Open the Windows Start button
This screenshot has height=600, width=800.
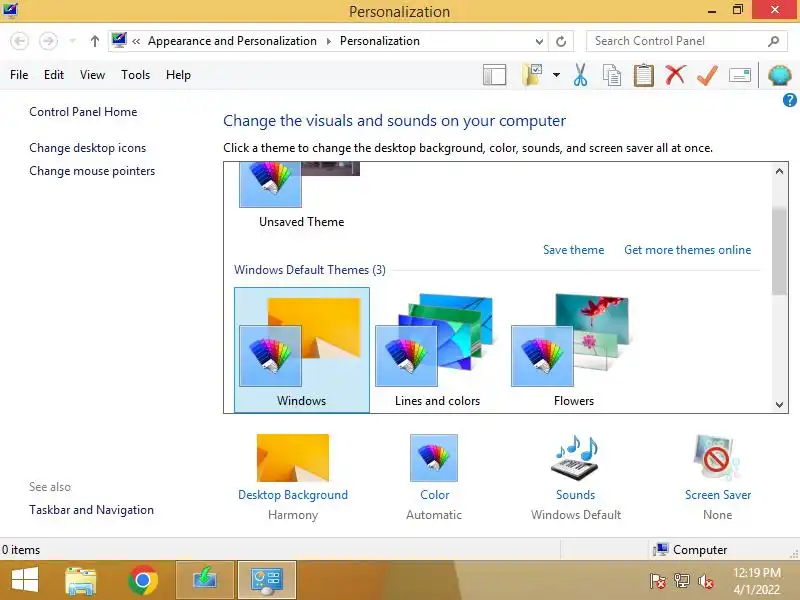(24, 580)
